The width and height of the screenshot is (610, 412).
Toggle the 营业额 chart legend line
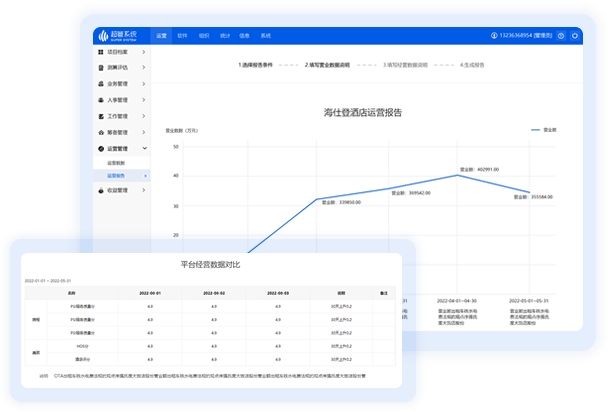[542, 130]
